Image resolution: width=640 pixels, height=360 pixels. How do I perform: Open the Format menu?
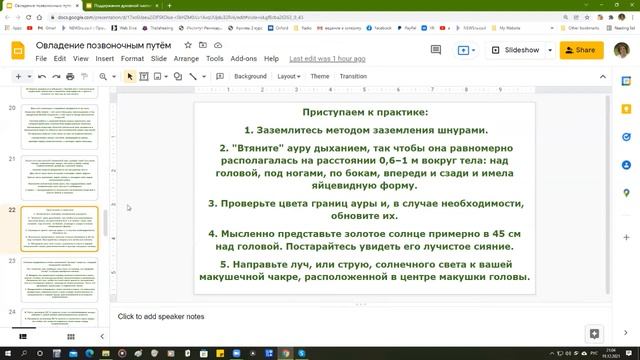132,59
